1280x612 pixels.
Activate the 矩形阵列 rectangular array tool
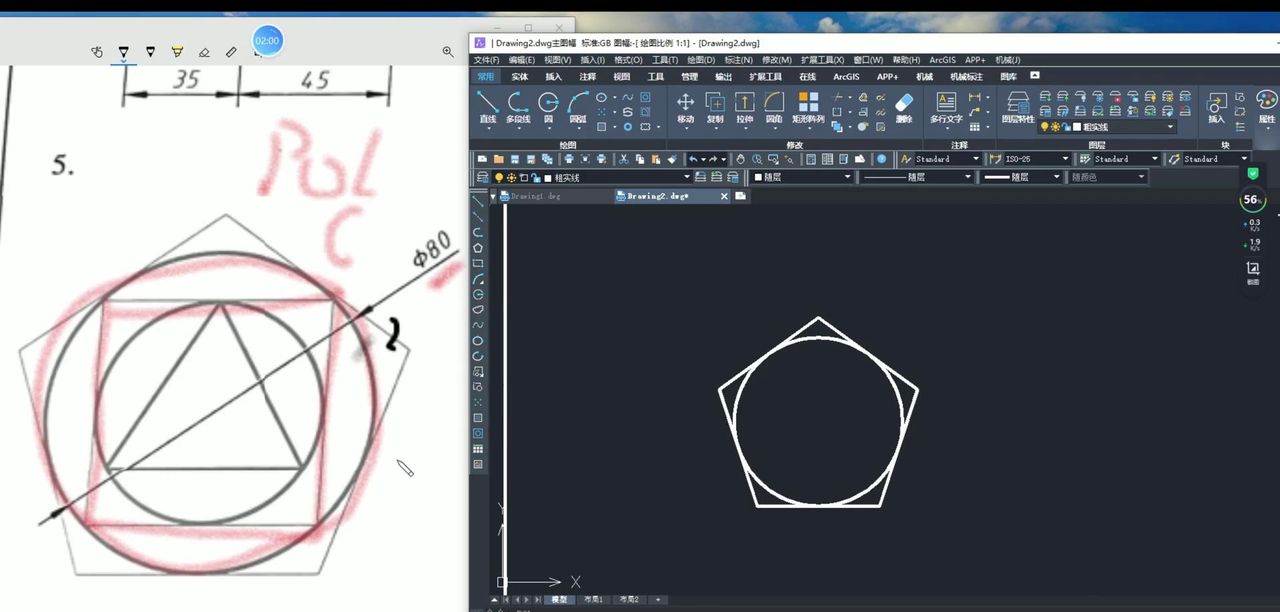pos(808,106)
